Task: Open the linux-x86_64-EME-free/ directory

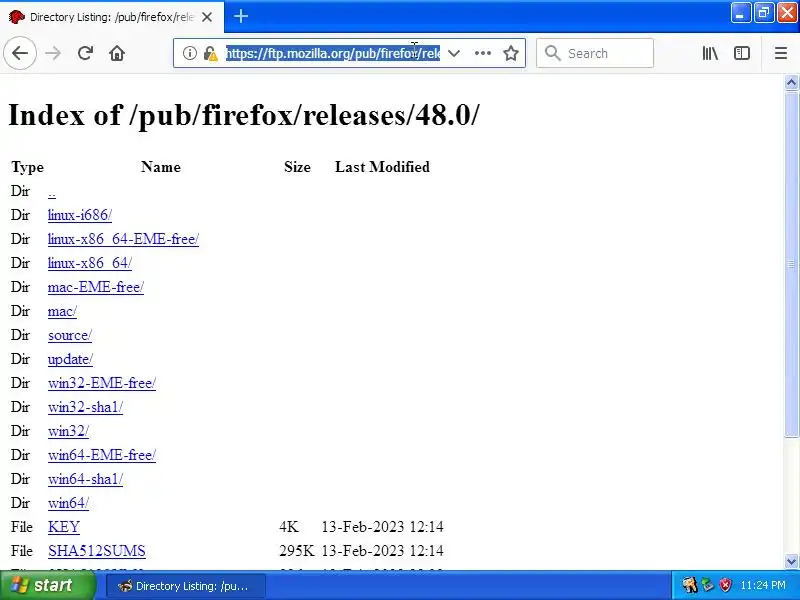Action: [x=123, y=239]
